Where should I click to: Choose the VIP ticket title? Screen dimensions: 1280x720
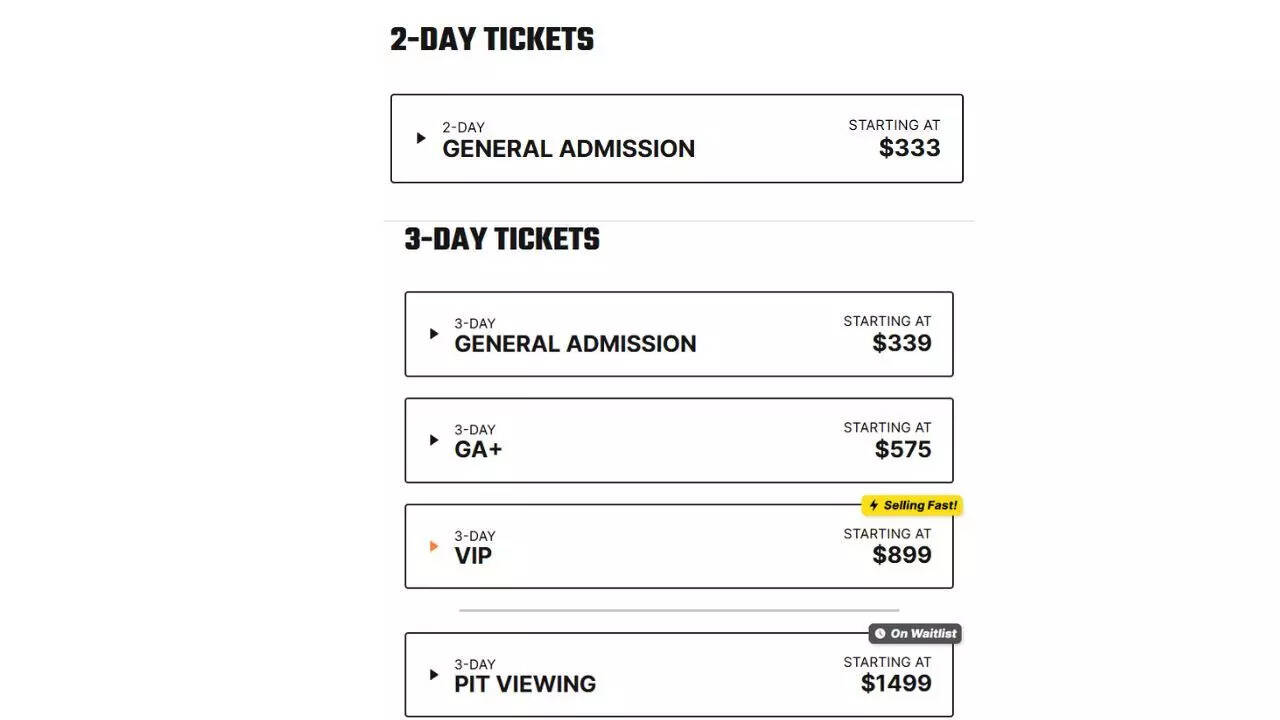coord(473,556)
